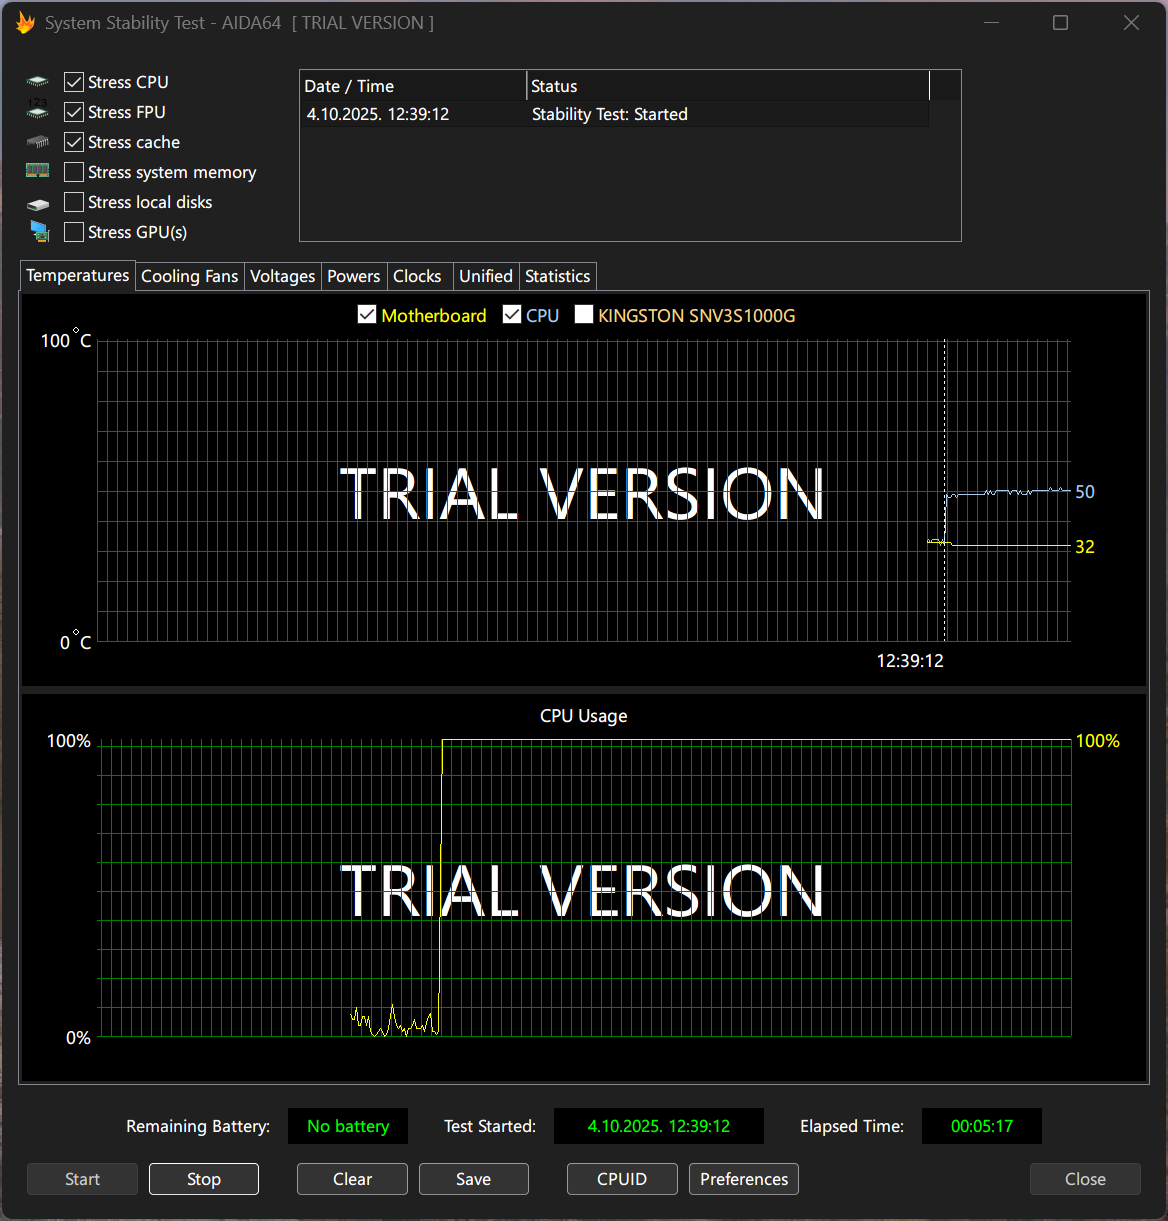Click the Date / Time column header

(x=412, y=86)
